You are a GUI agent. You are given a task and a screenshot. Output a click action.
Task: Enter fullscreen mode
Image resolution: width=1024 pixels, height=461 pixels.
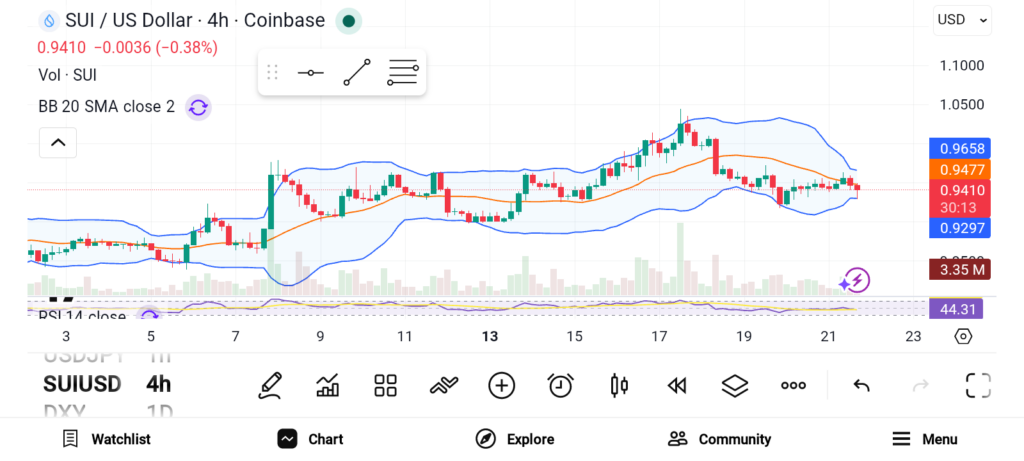click(x=977, y=385)
